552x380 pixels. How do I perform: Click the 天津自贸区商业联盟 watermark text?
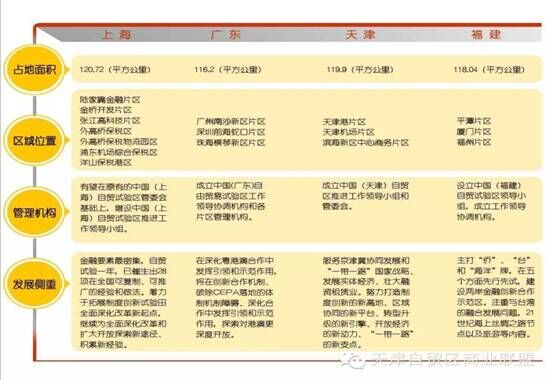click(x=452, y=360)
